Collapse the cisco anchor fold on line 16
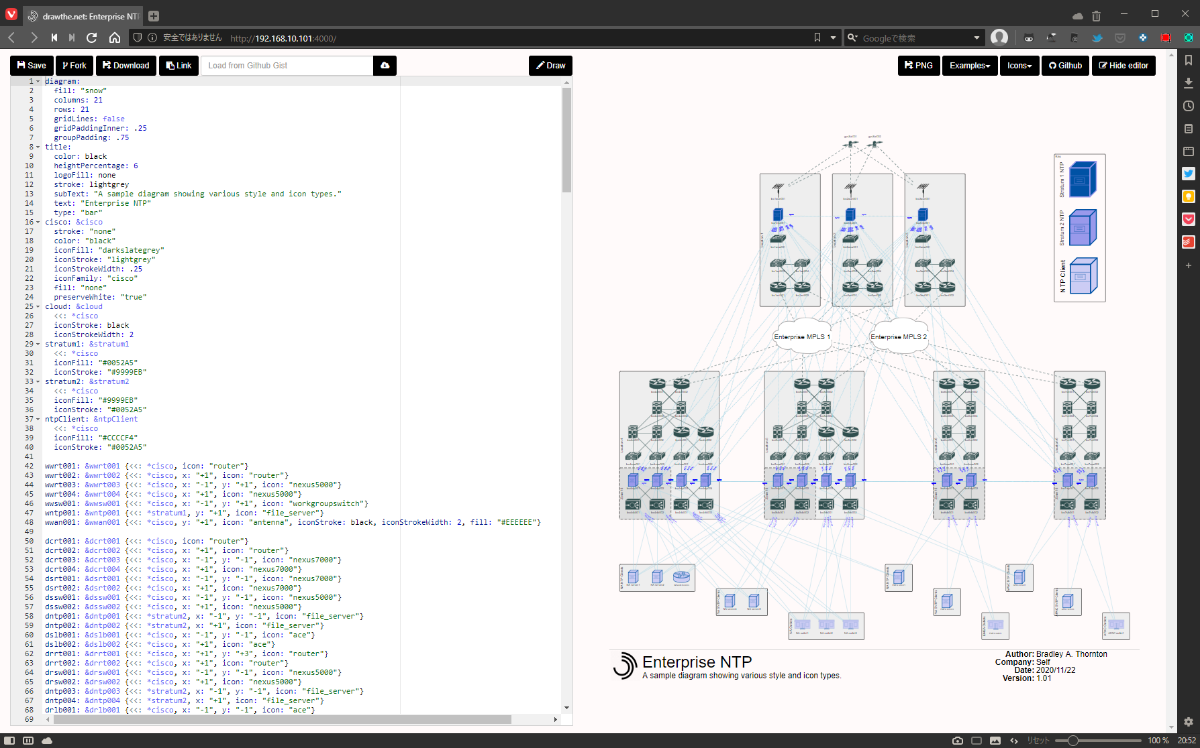The image size is (1200, 748). [39, 222]
